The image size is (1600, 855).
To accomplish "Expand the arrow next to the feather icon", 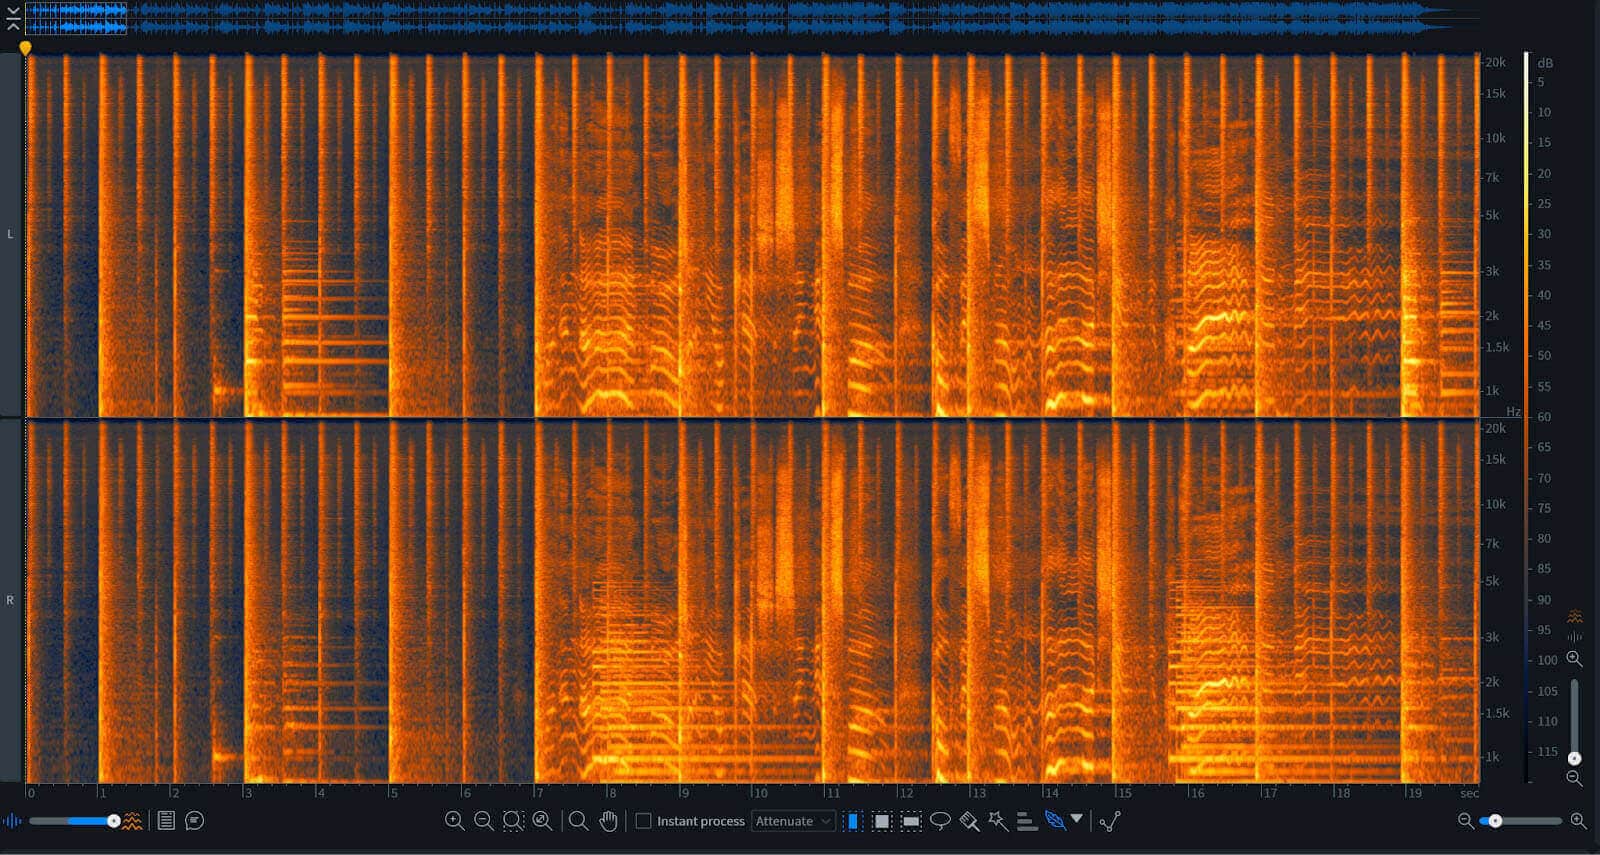I will [x=1077, y=819].
